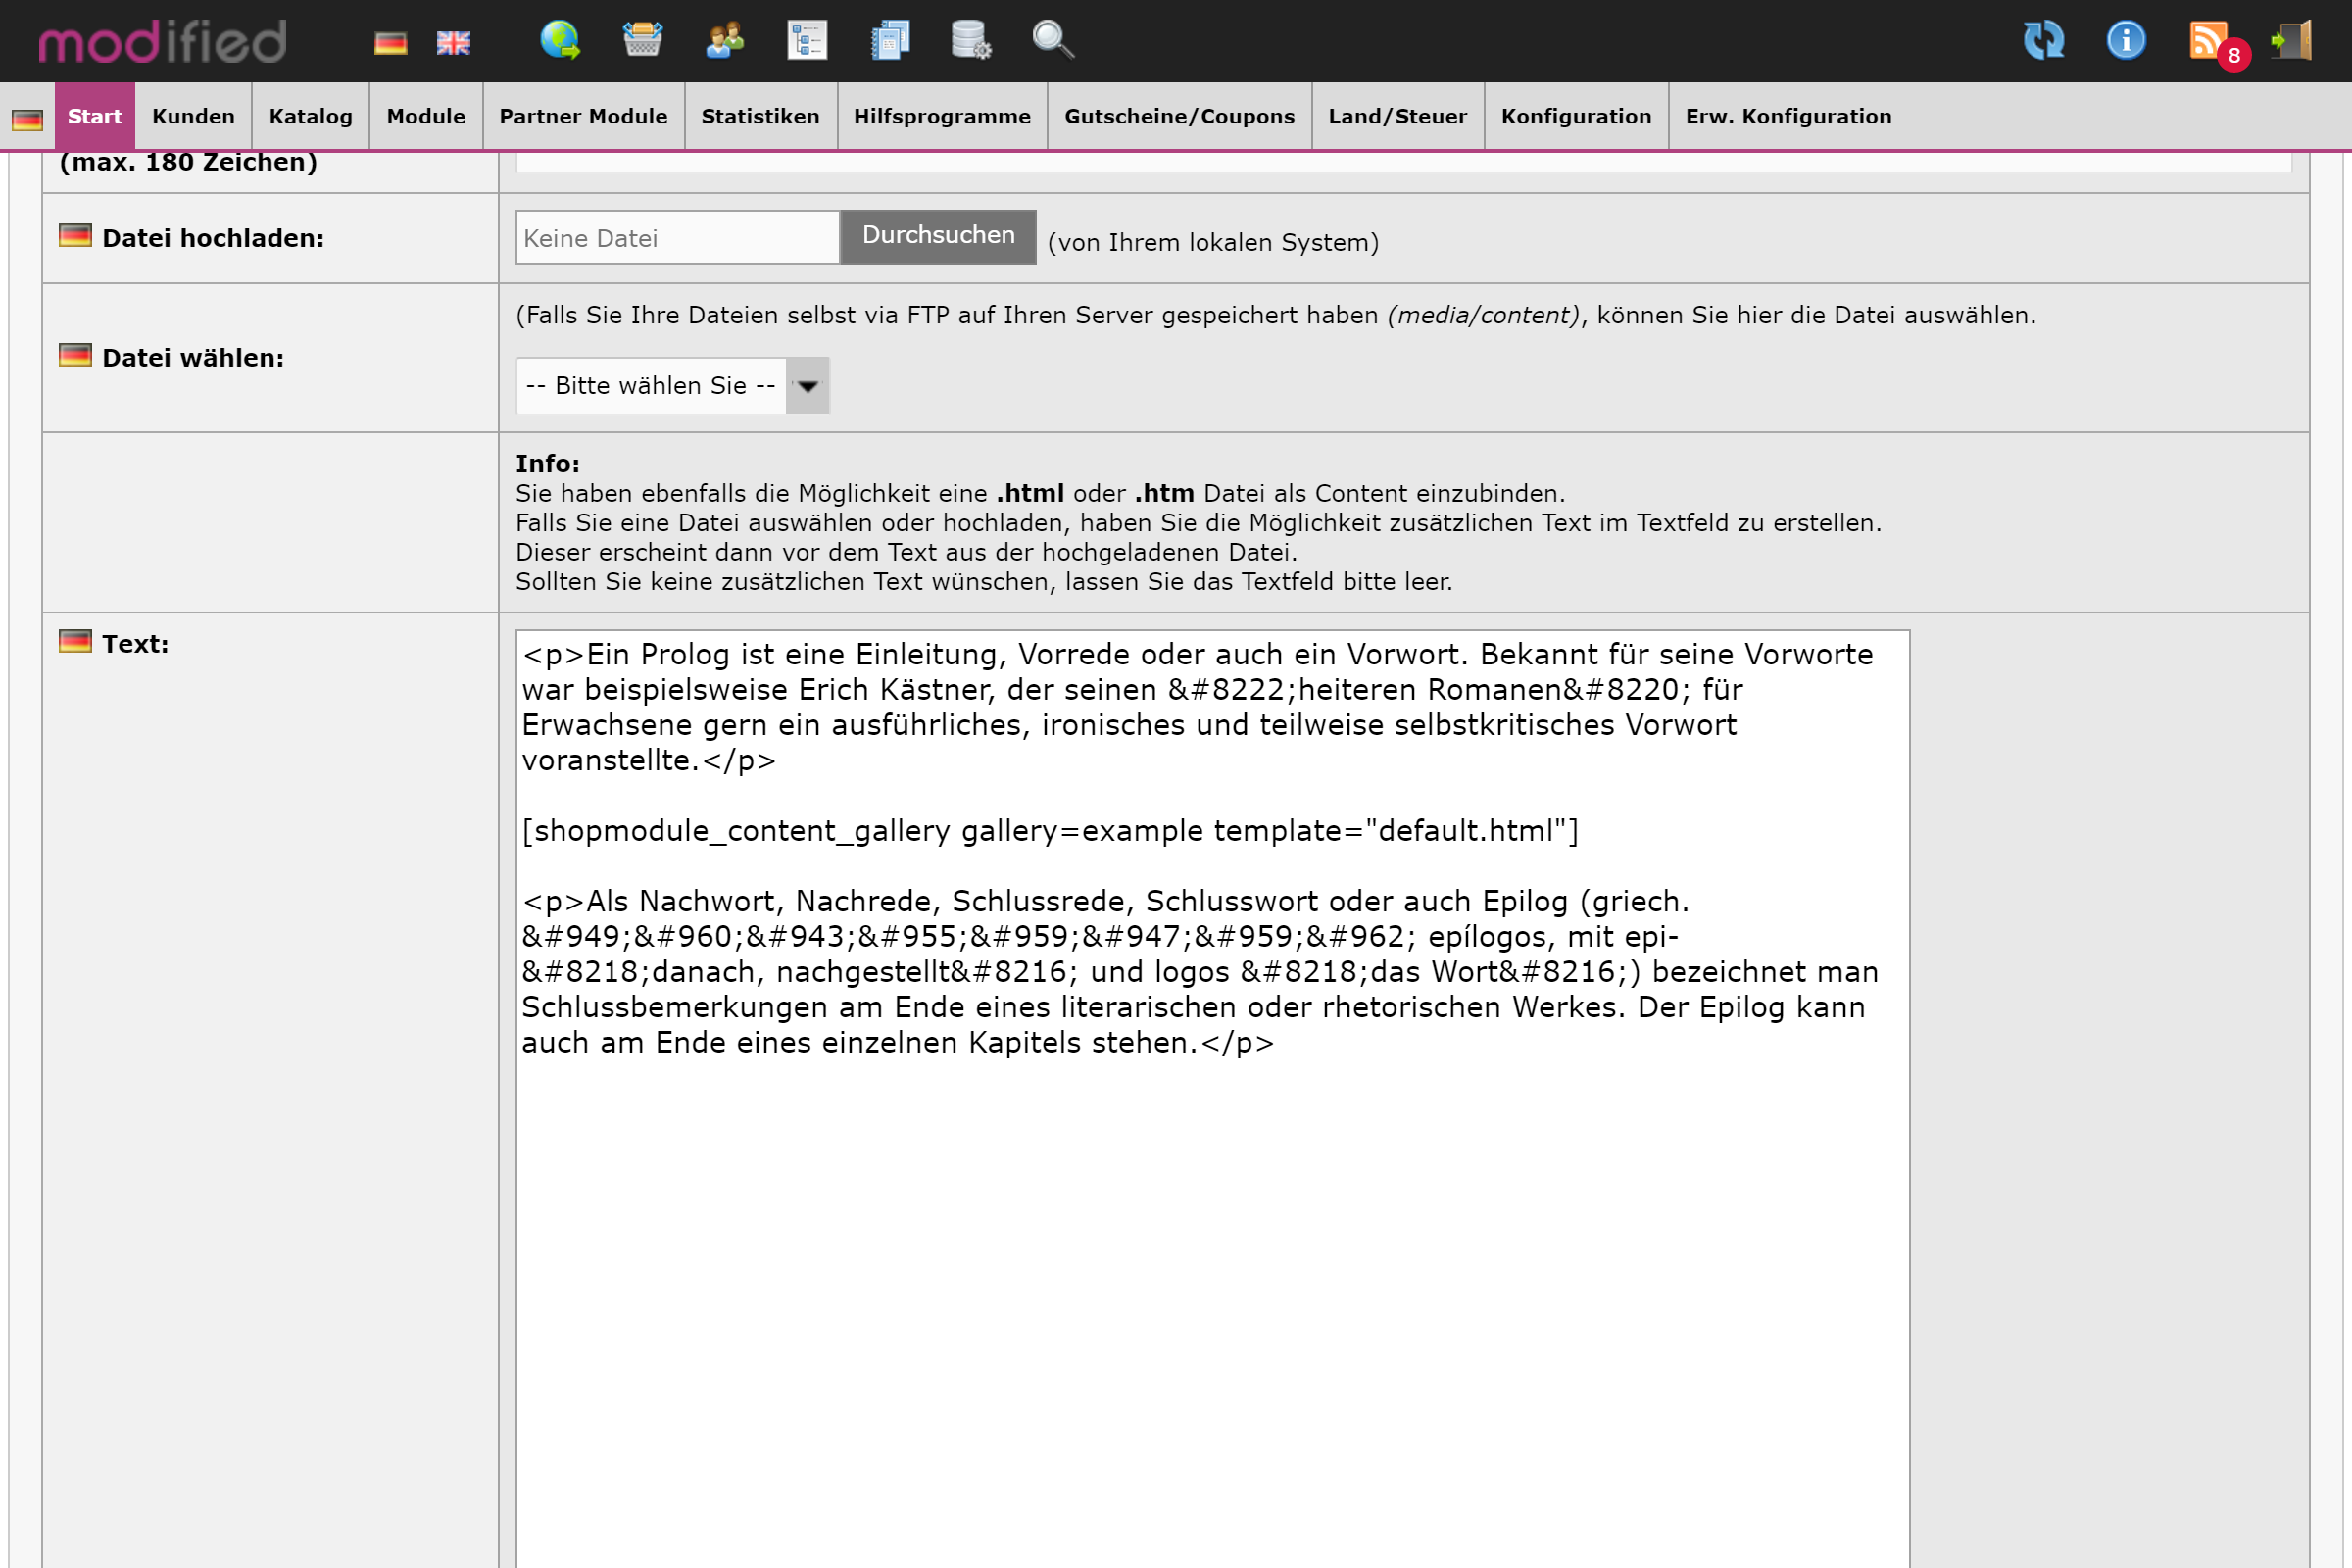Image resolution: width=2352 pixels, height=1568 pixels.
Task: Click the database settings icon
Action: [x=970, y=40]
